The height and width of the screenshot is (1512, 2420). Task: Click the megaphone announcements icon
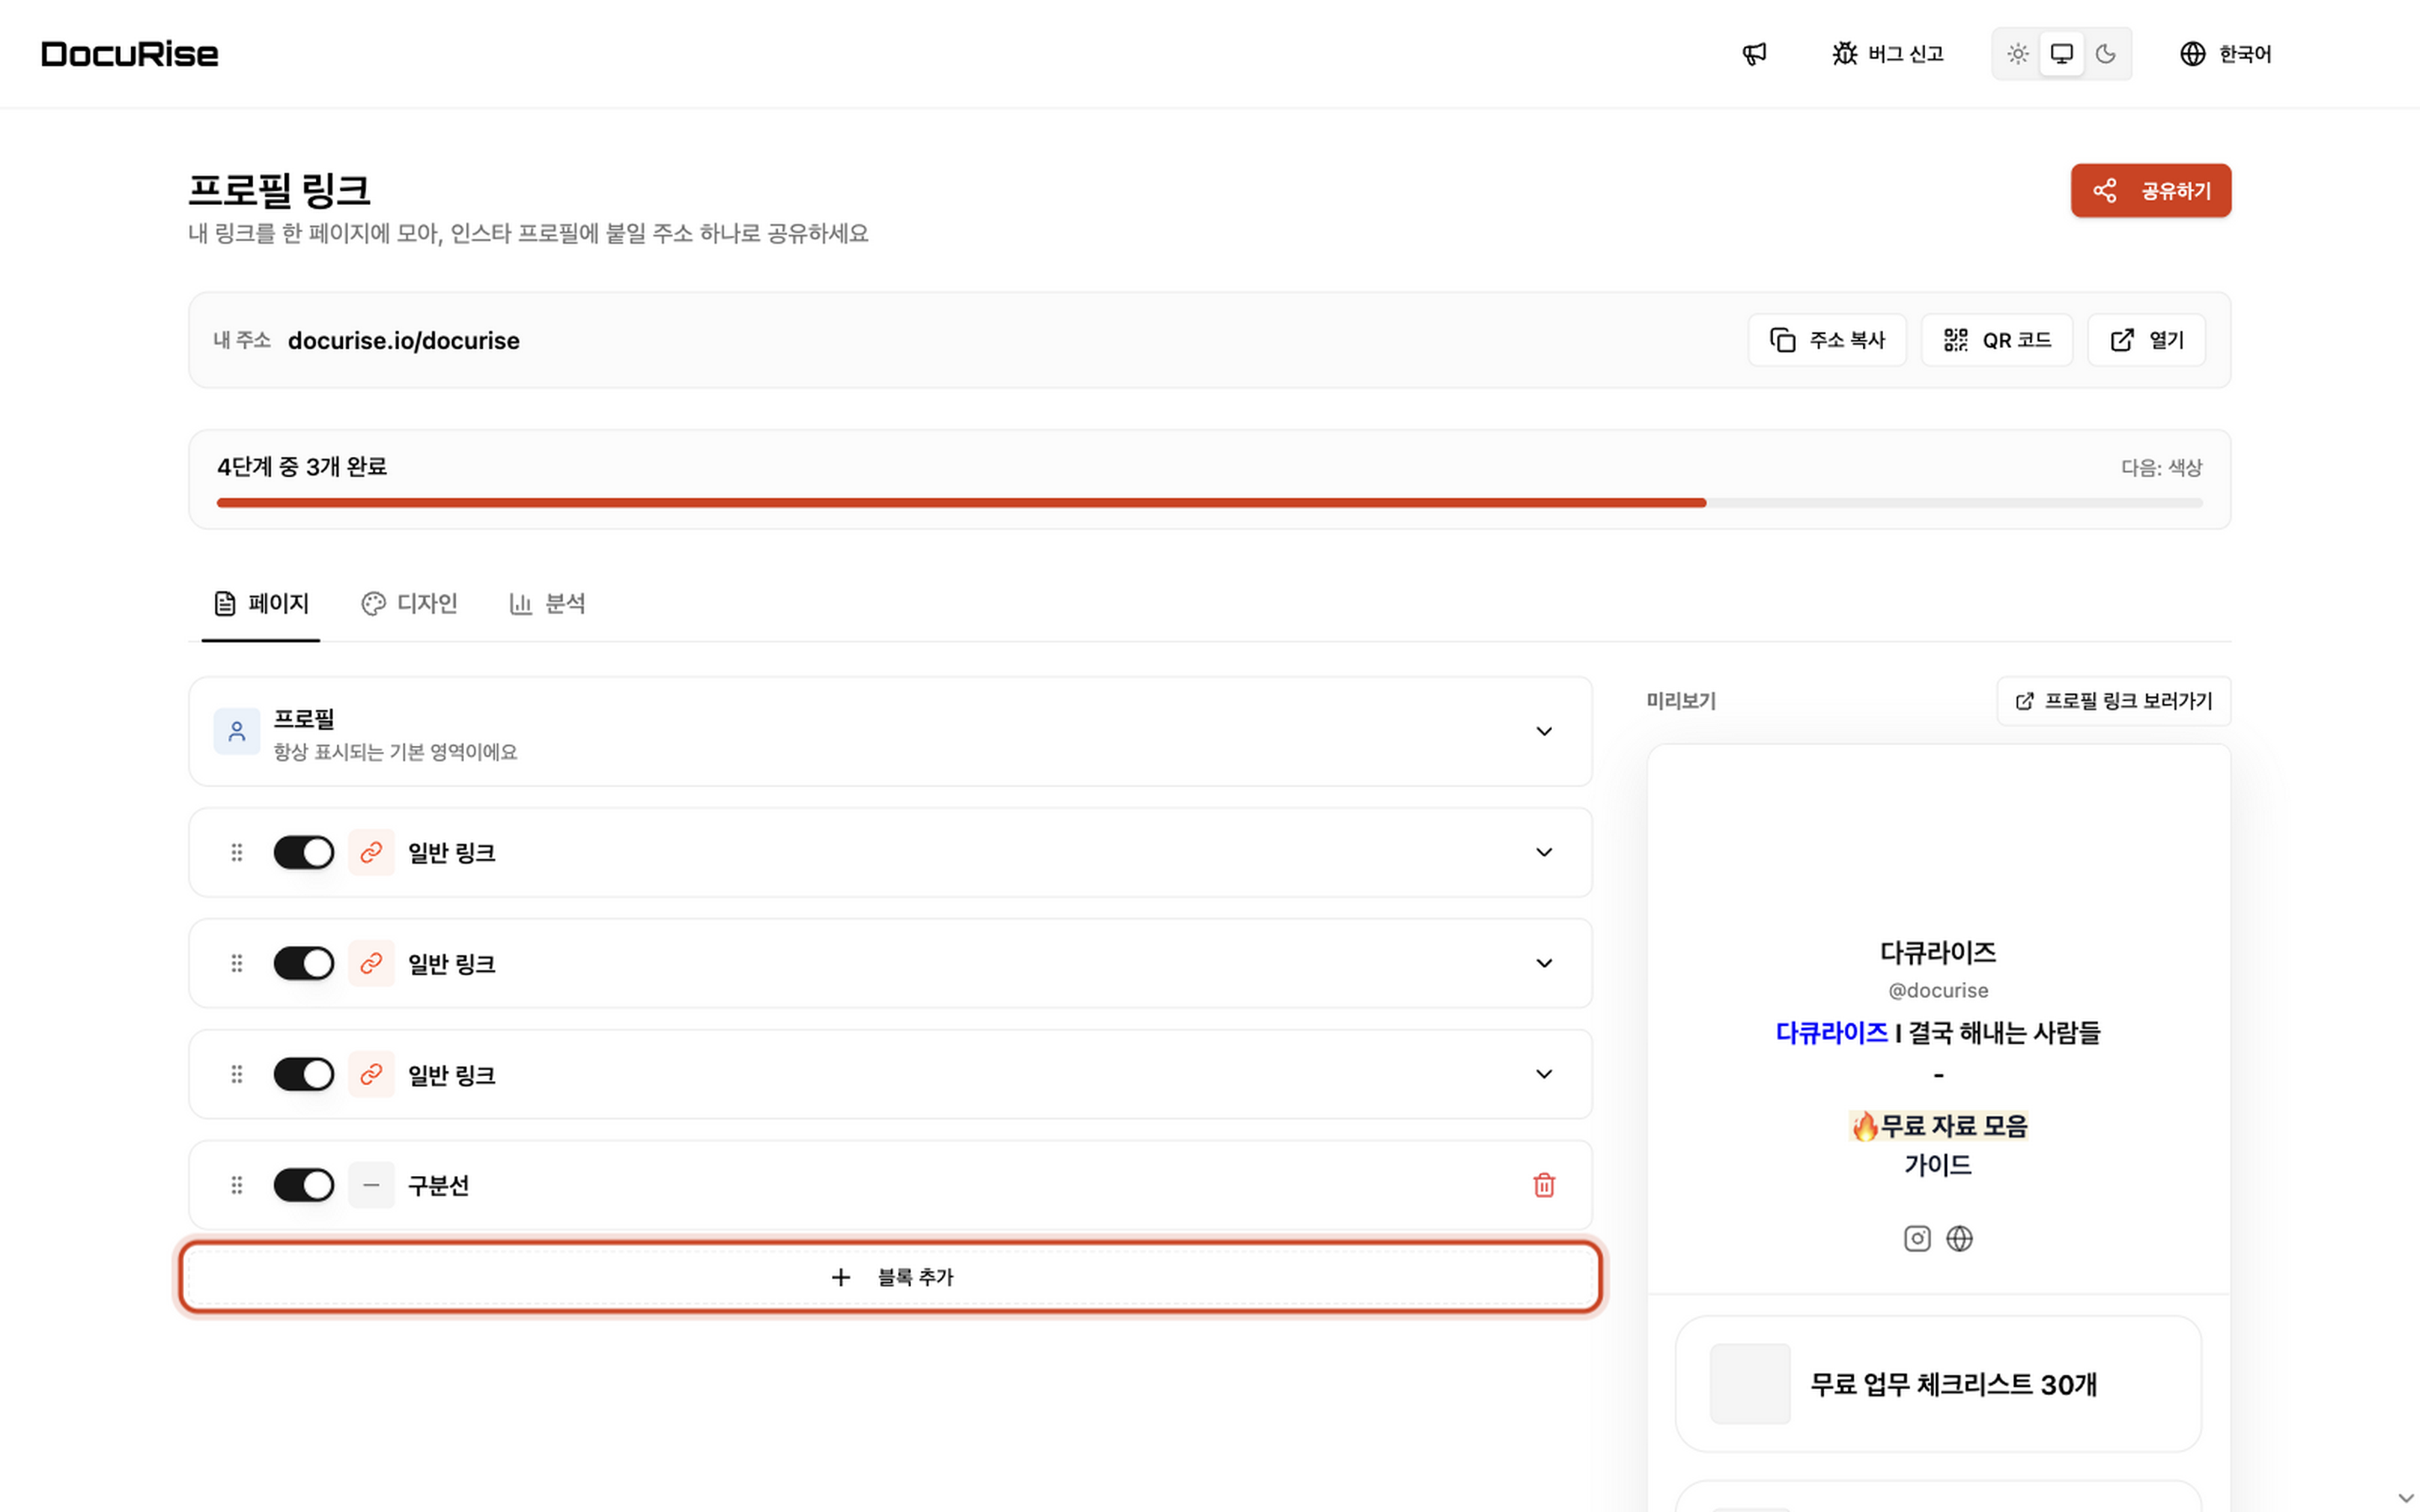(x=1754, y=54)
